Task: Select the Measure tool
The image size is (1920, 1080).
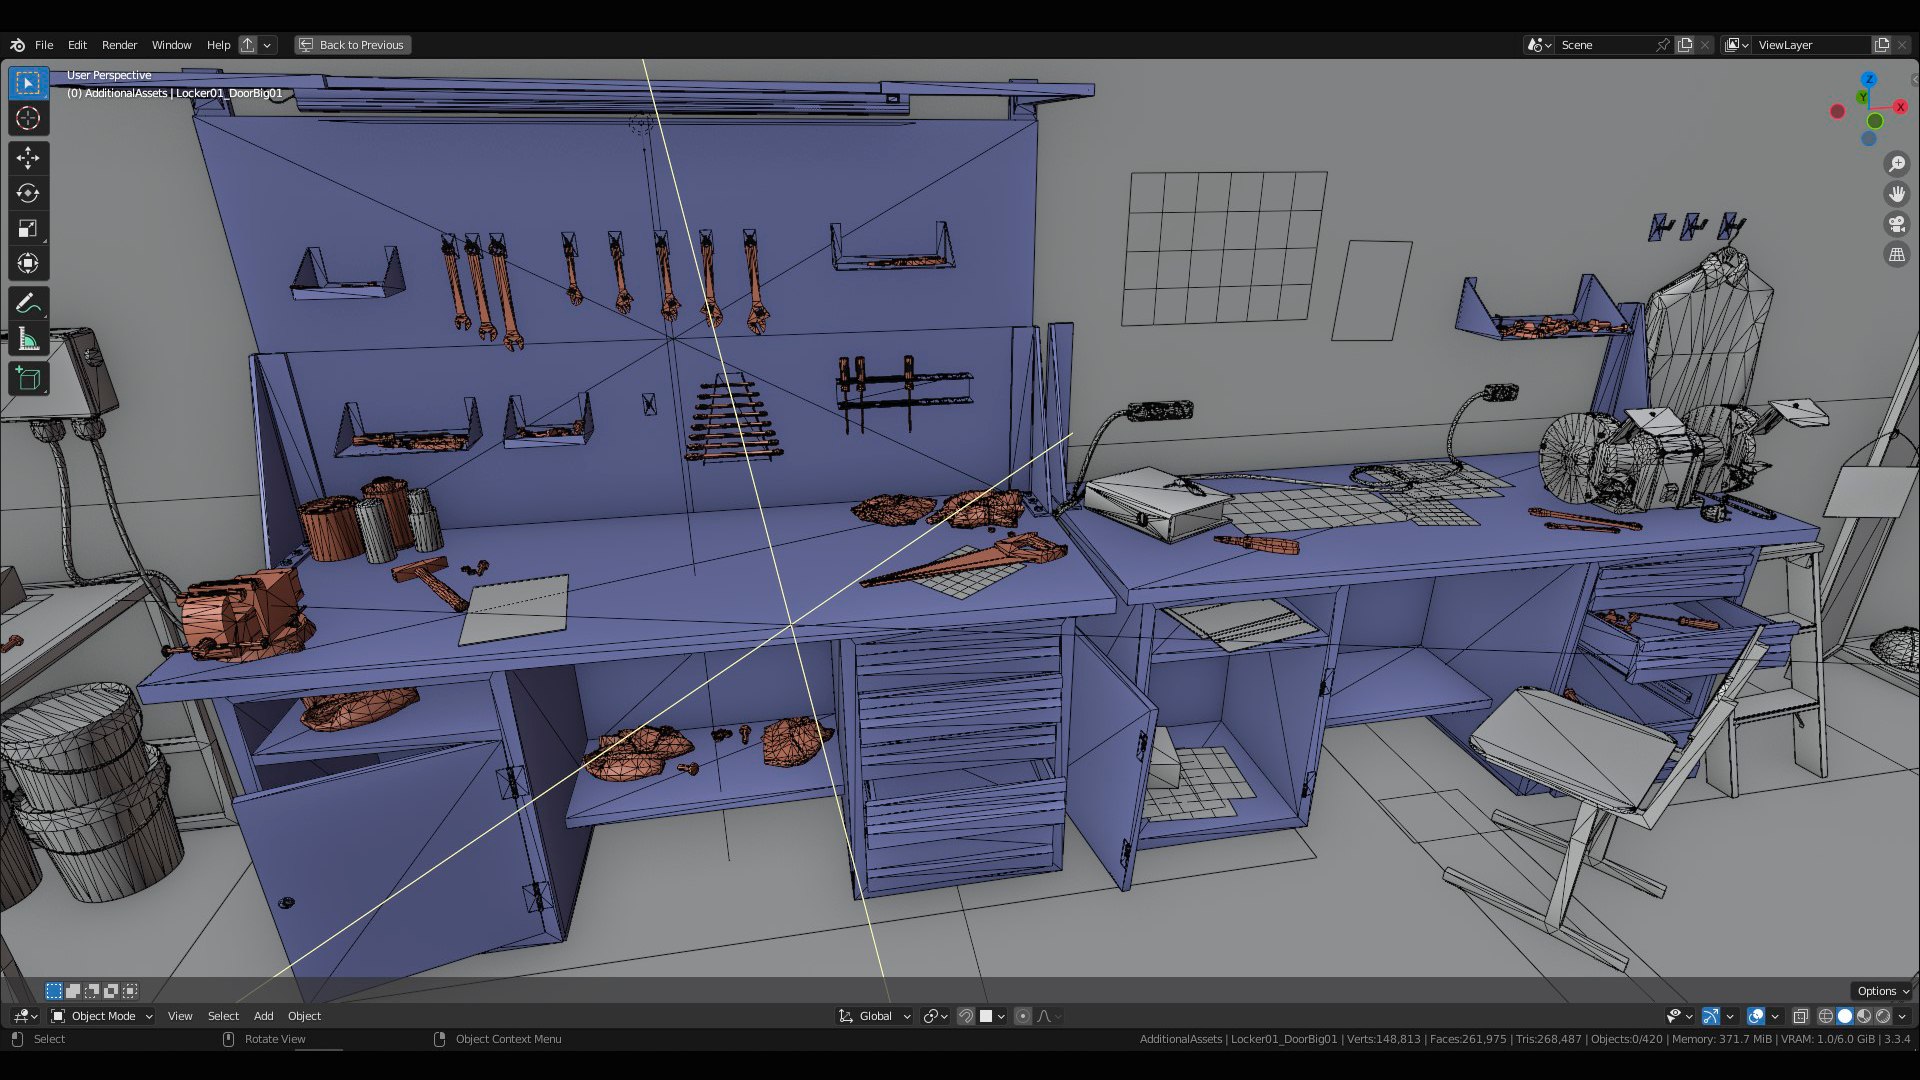Action: click(28, 339)
